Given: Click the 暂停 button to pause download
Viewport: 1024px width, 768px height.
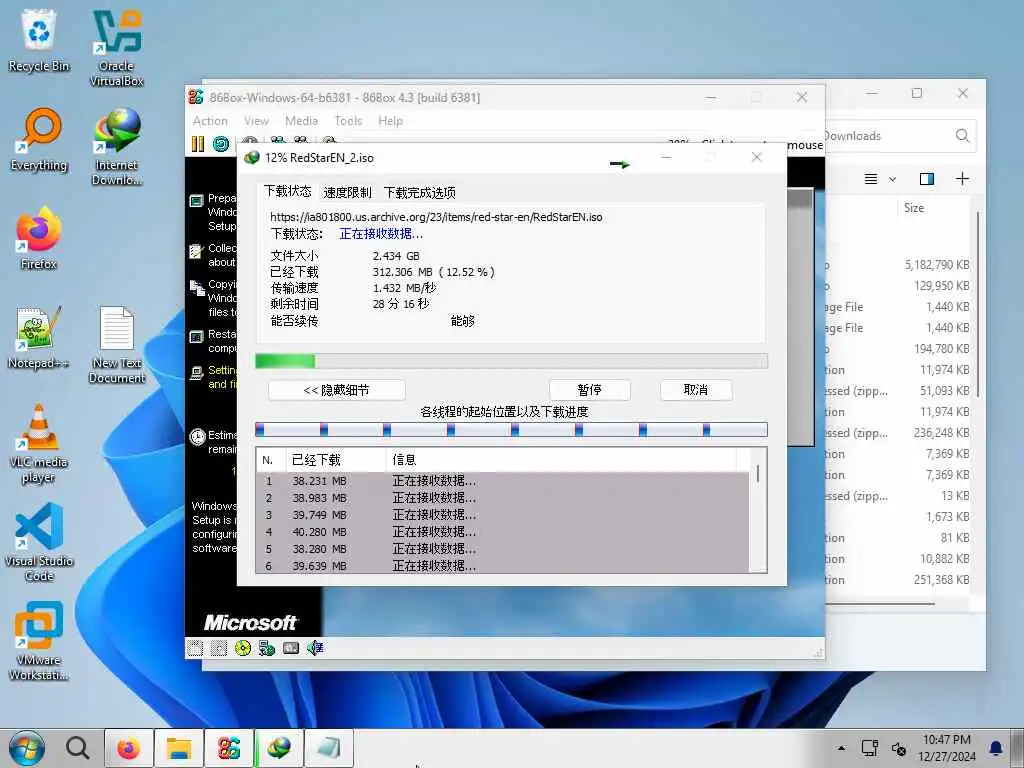Looking at the screenshot, I should click(x=590, y=390).
